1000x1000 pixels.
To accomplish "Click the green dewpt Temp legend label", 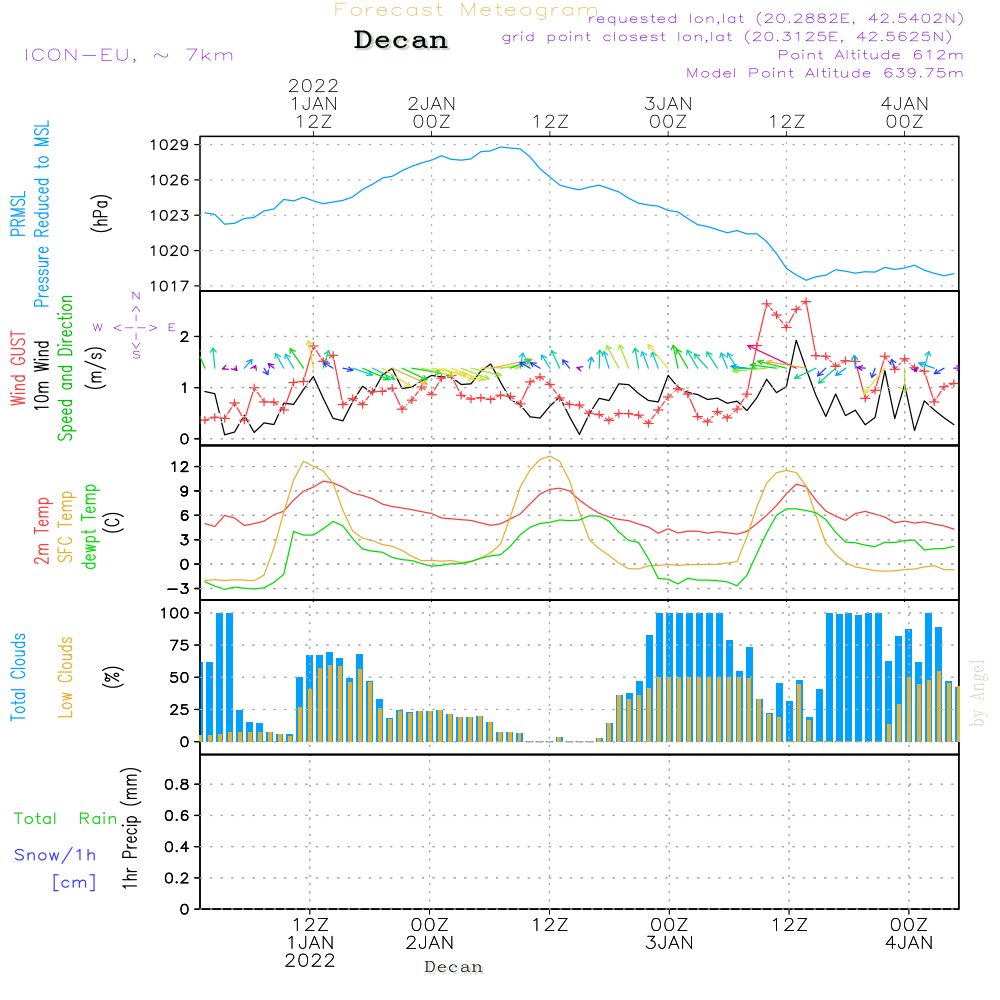I will pos(90,525).
